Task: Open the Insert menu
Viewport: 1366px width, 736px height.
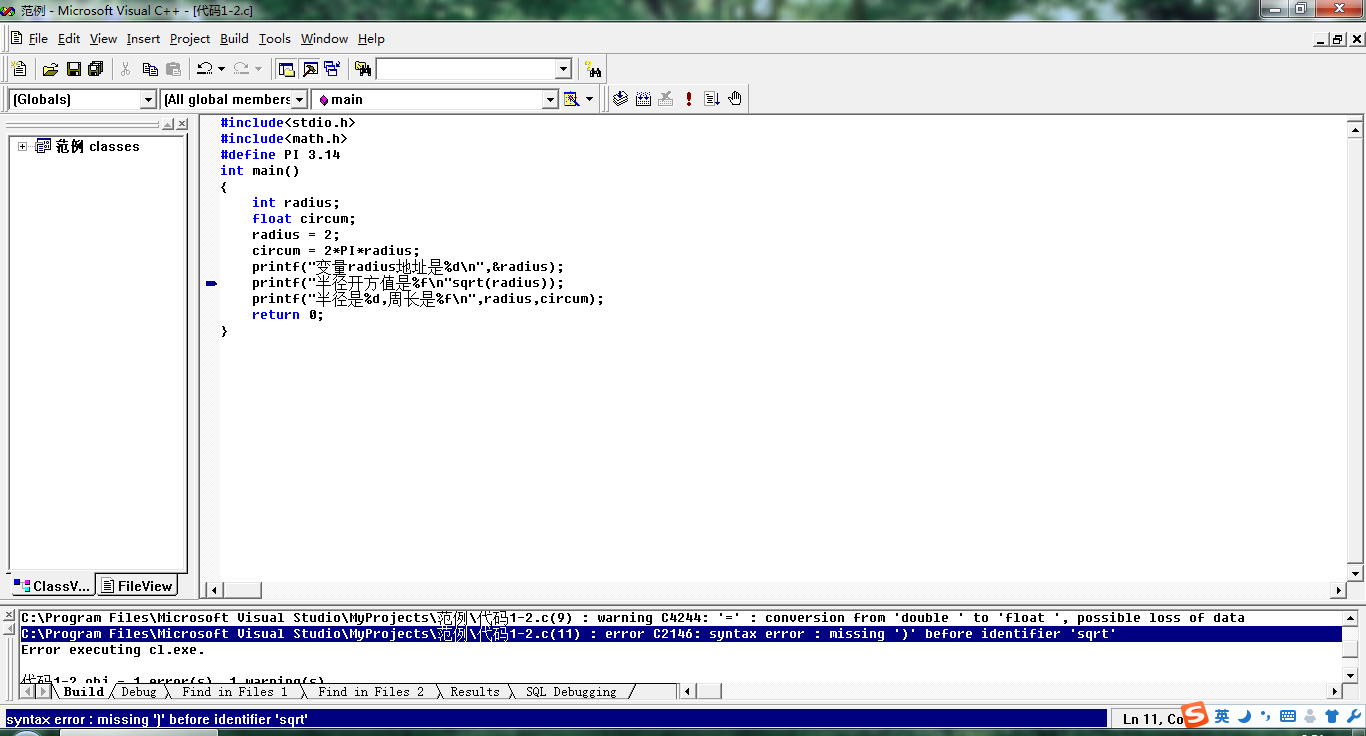Action: [143, 38]
